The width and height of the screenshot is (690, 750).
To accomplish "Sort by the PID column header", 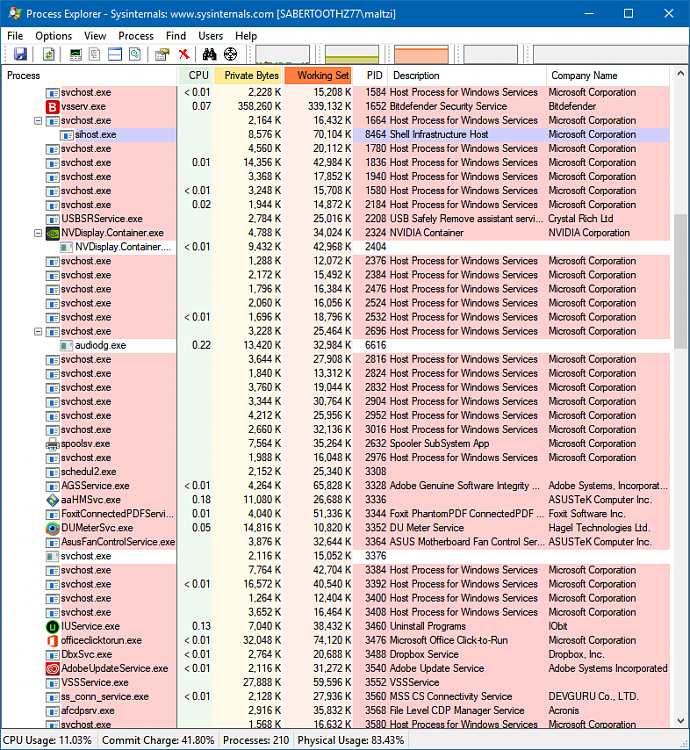I will [x=371, y=76].
